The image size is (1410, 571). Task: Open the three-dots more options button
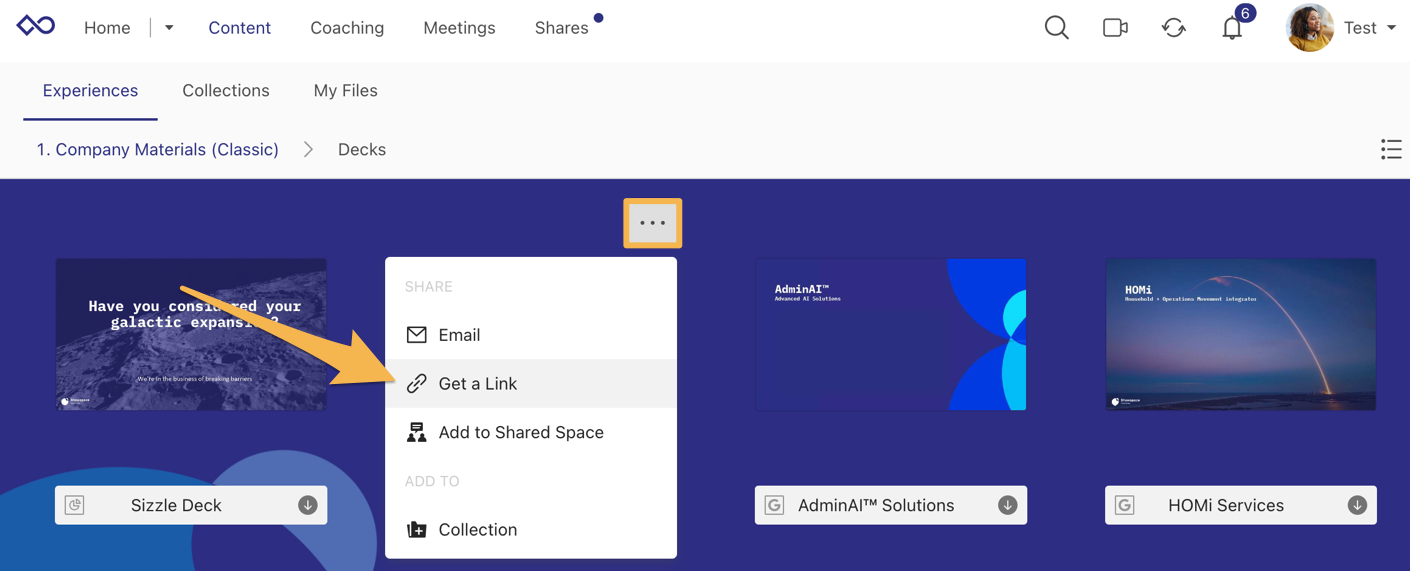pos(653,223)
